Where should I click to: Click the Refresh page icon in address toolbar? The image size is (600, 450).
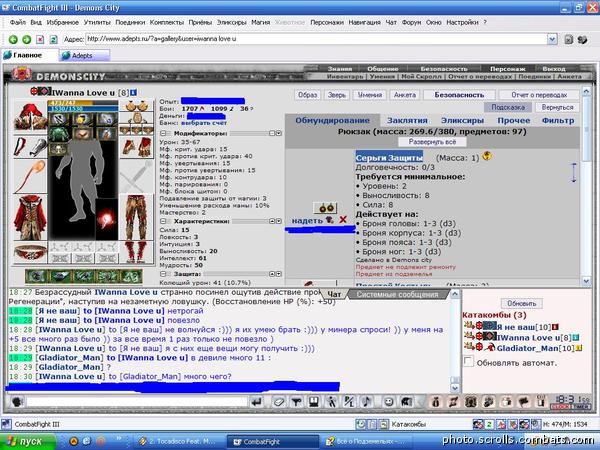click(54, 39)
